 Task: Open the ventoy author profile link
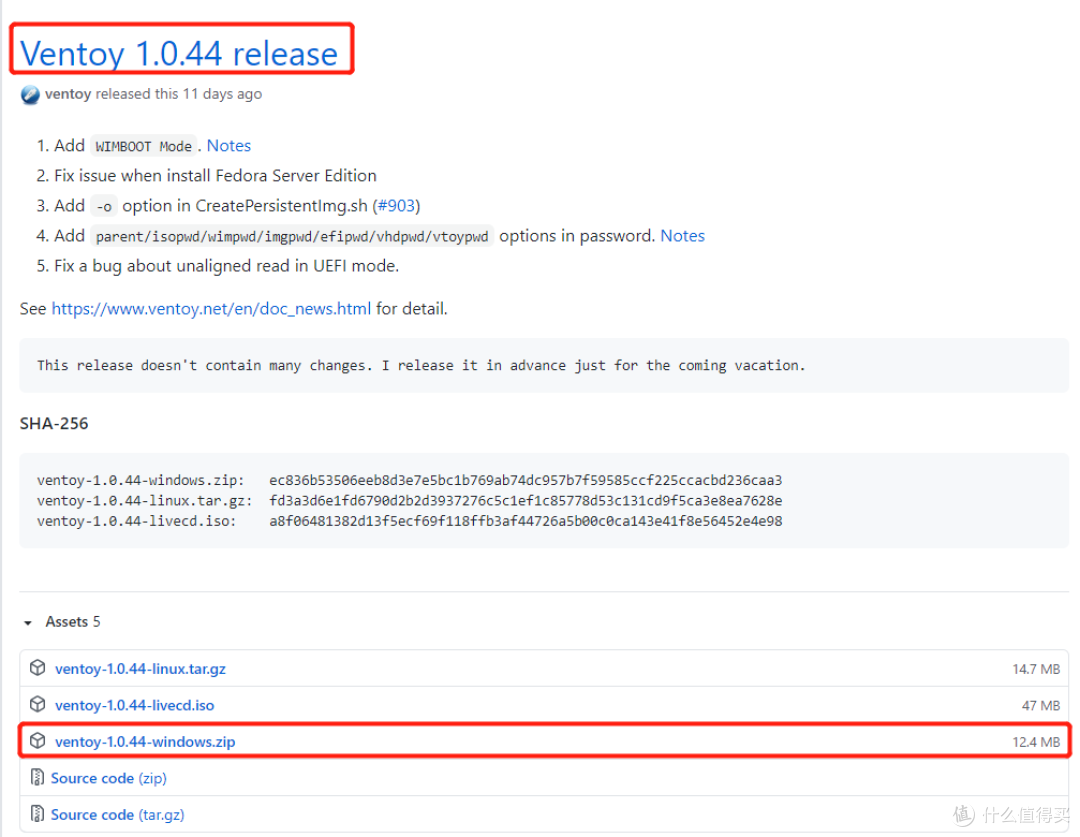point(68,94)
